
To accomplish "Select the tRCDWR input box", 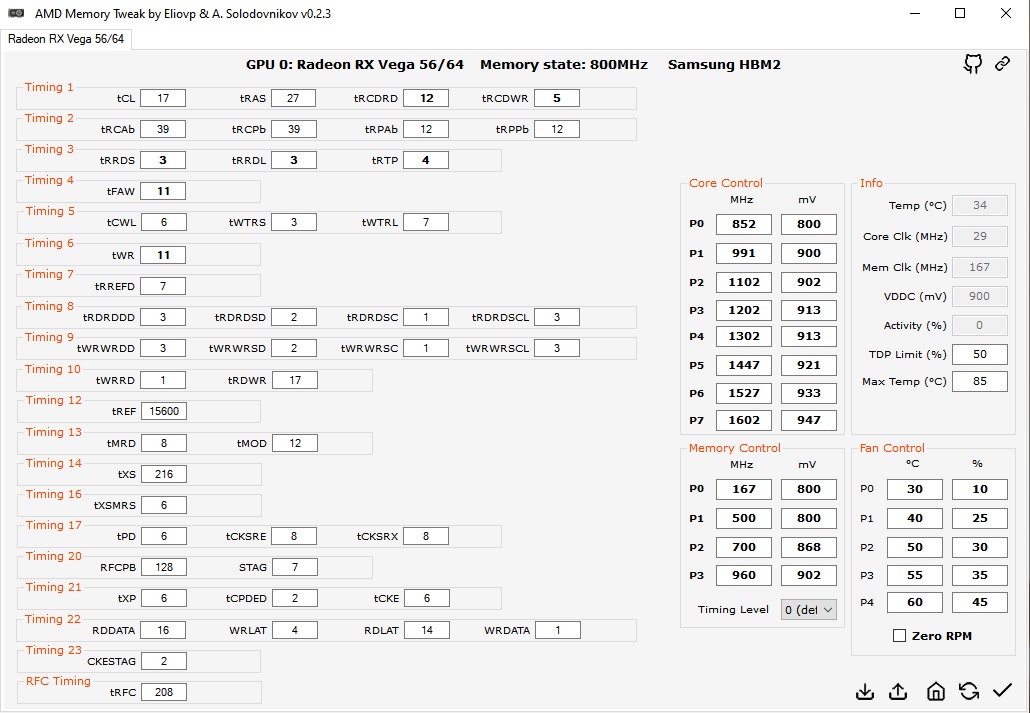I will (x=557, y=98).
